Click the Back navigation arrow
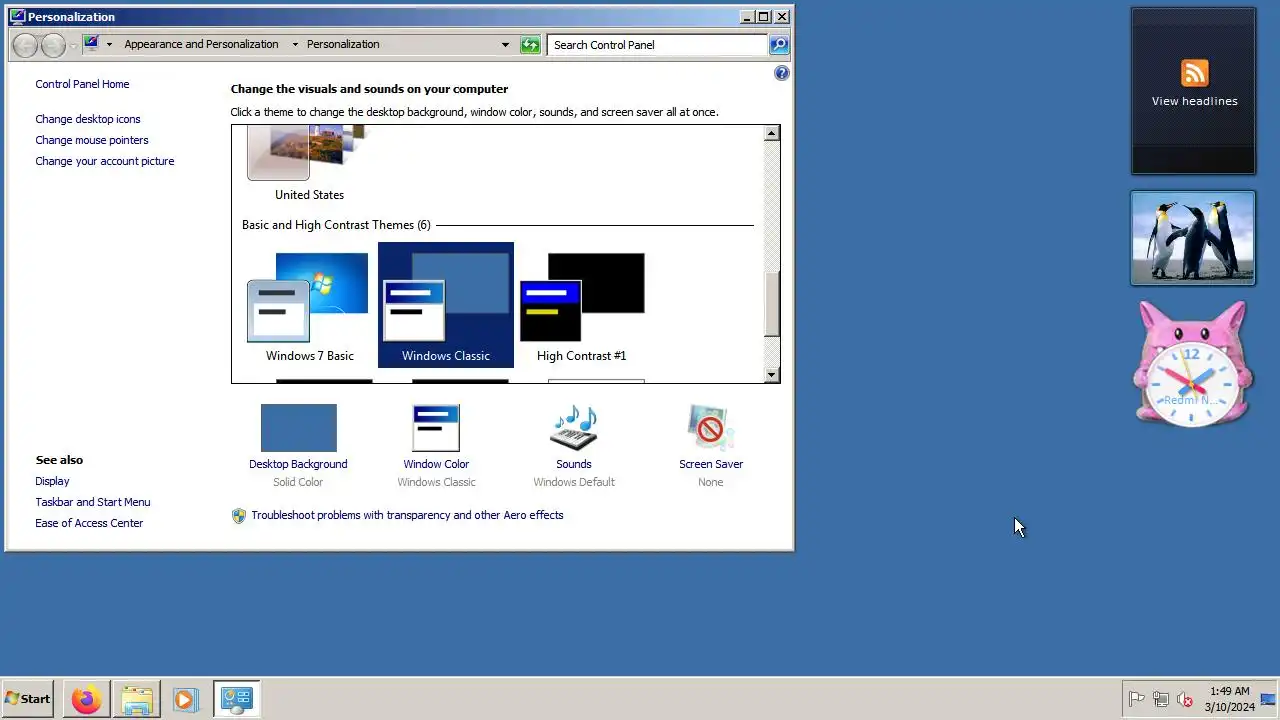 coord(26,44)
